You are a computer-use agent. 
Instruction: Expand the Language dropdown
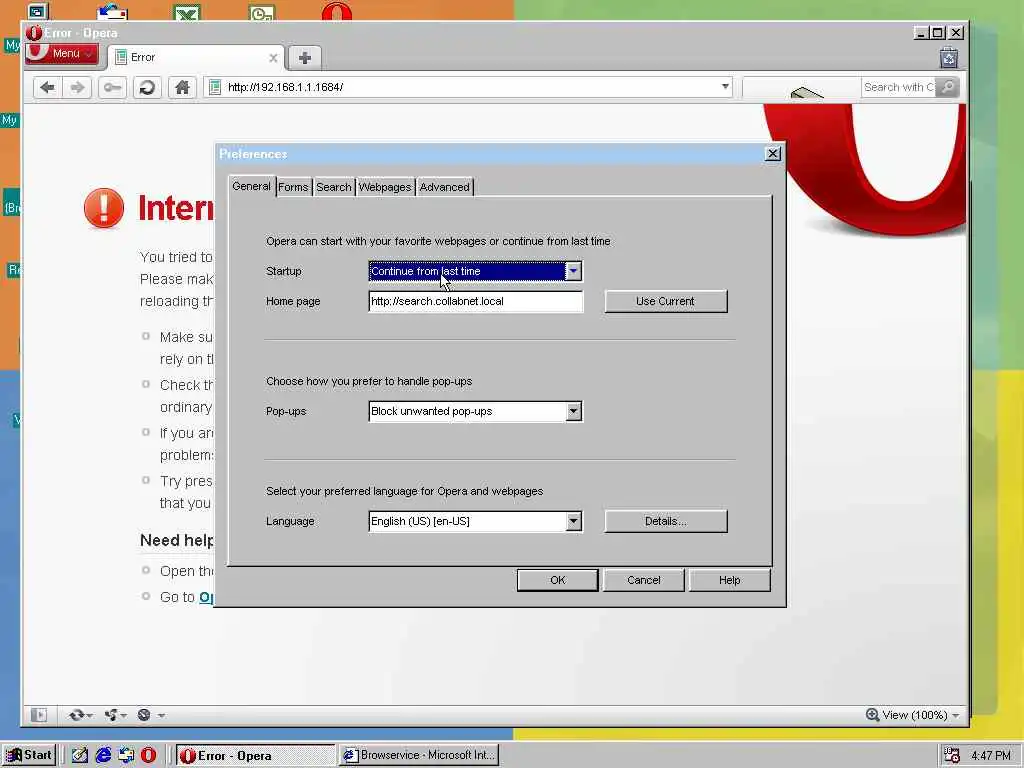[573, 521]
